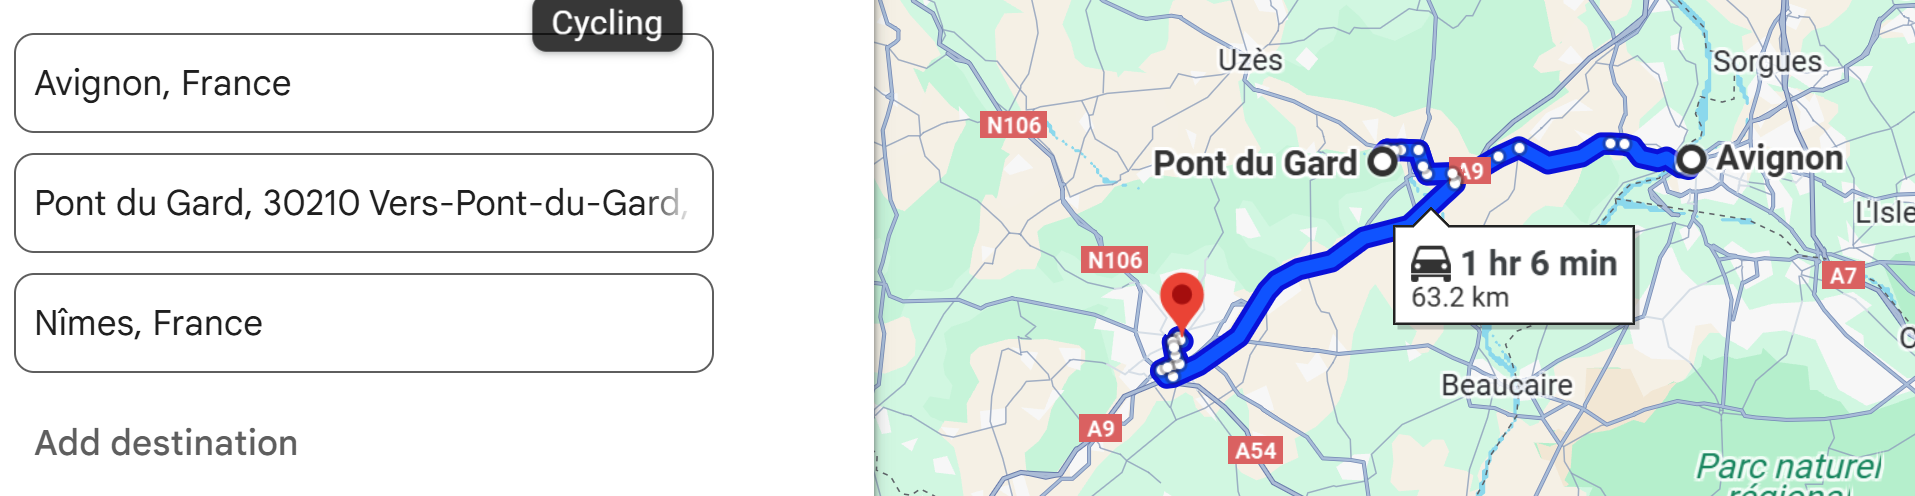Click the Avignon origin circle marker

coord(1691,159)
